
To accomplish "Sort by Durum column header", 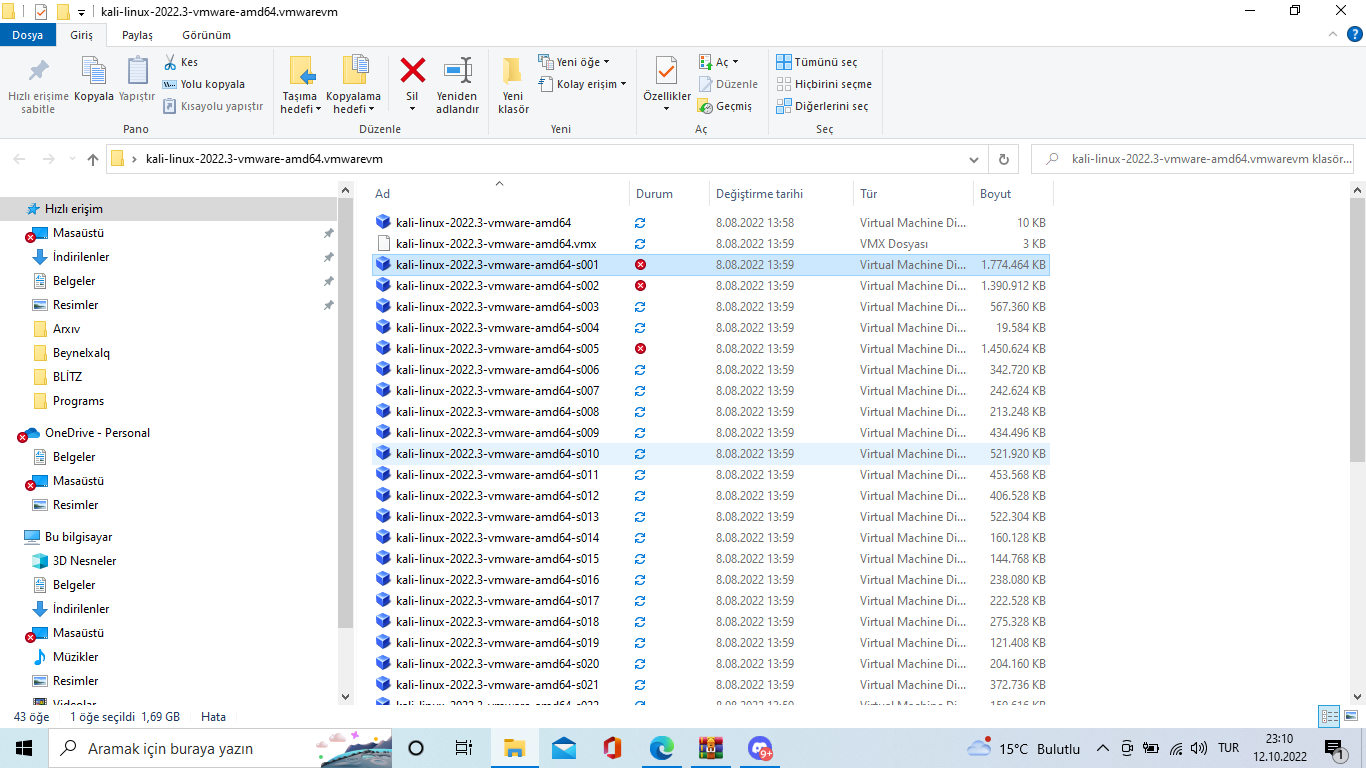I will click(x=669, y=194).
